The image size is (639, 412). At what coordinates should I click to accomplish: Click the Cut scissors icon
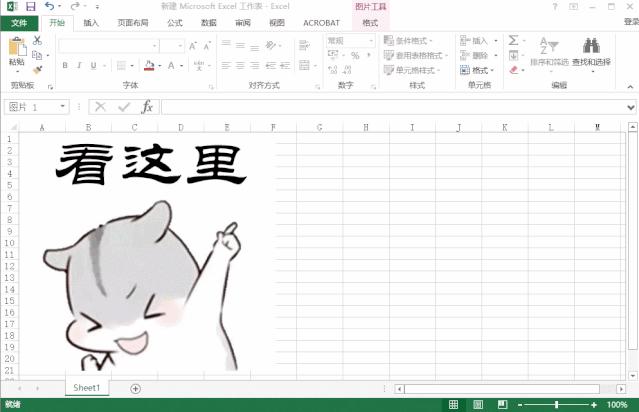click(x=37, y=40)
